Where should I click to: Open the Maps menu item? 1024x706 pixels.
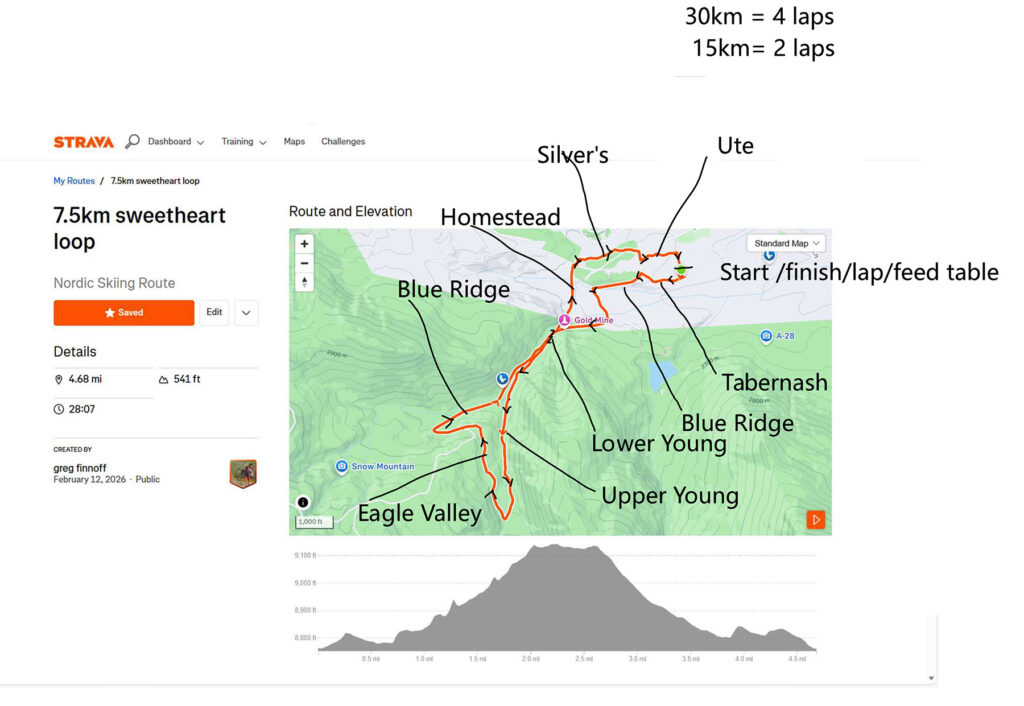click(294, 142)
